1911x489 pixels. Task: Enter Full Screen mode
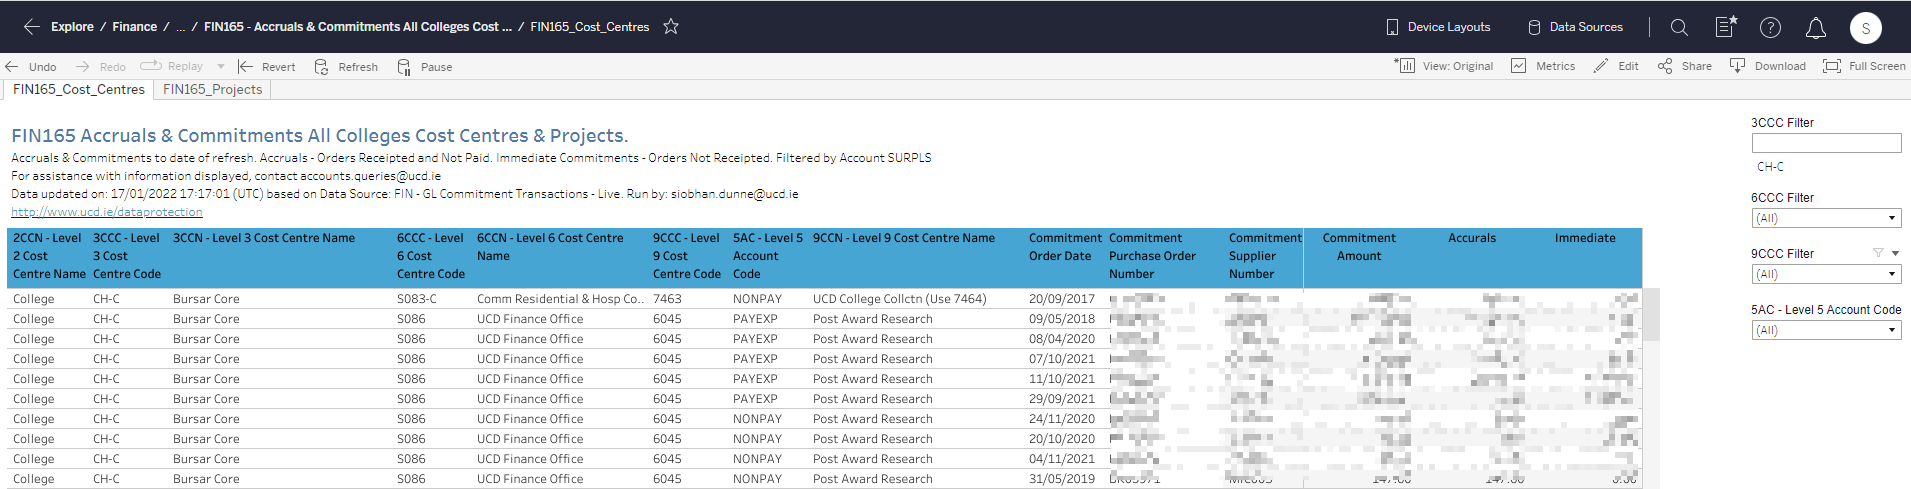(1864, 66)
